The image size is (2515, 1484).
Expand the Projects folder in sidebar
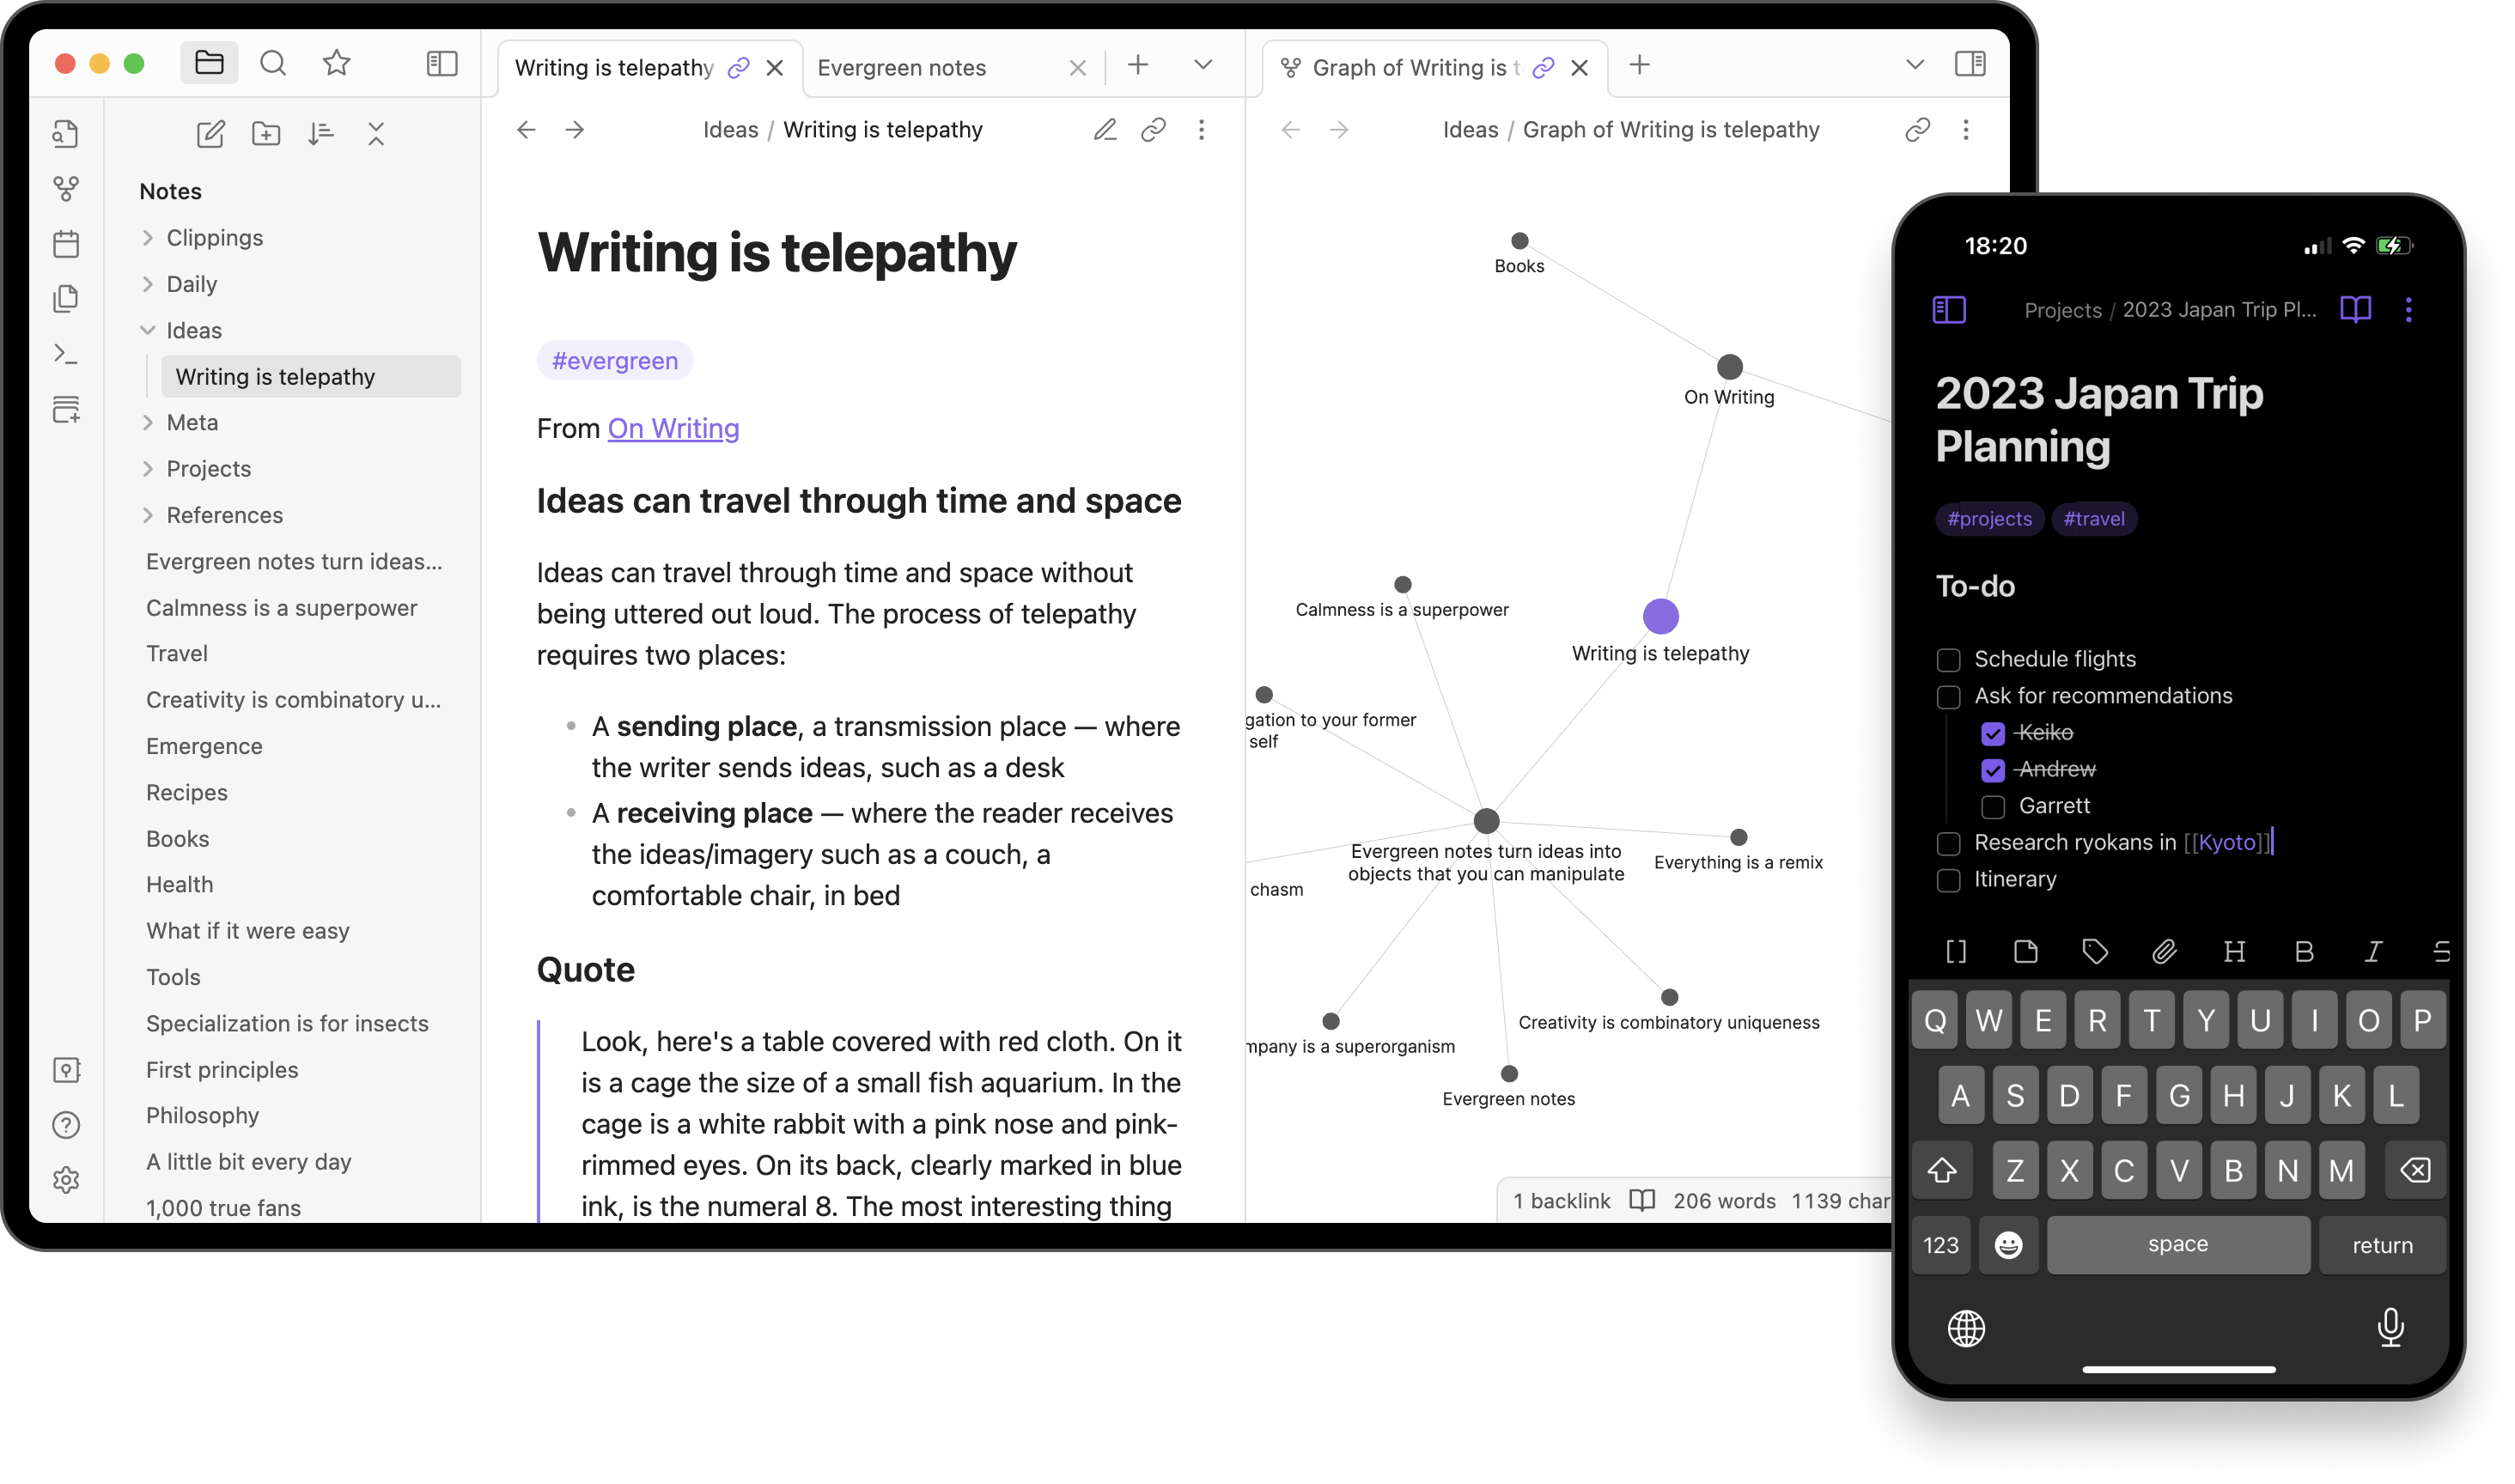tap(149, 468)
